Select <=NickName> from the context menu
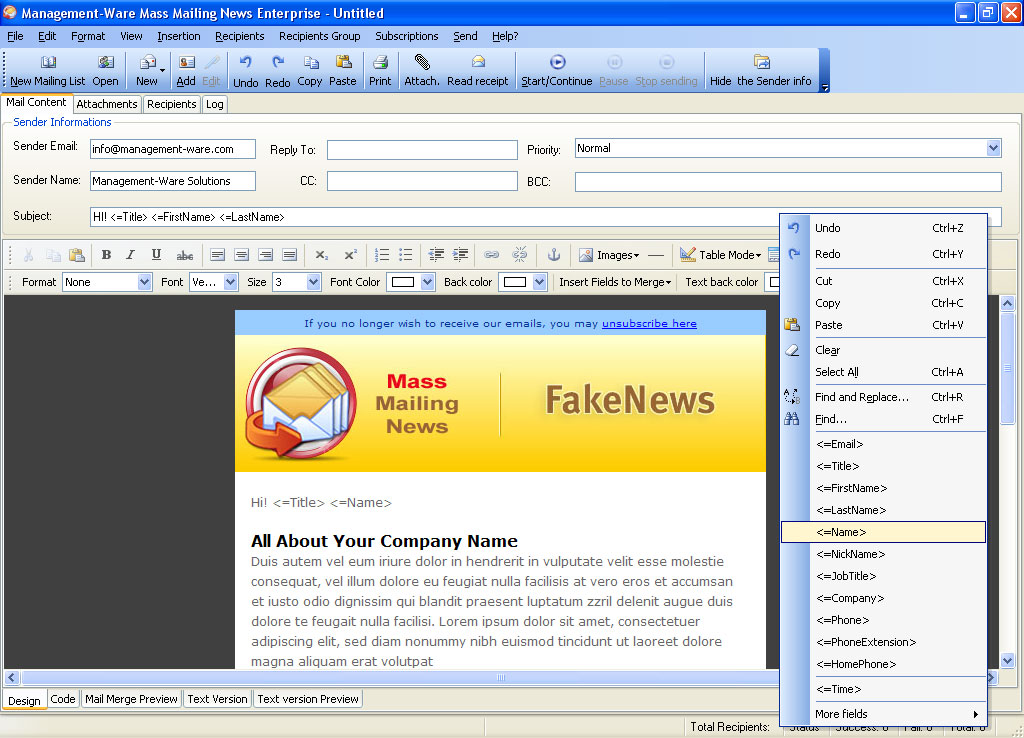Image resolution: width=1024 pixels, height=738 pixels. coord(851,554)
